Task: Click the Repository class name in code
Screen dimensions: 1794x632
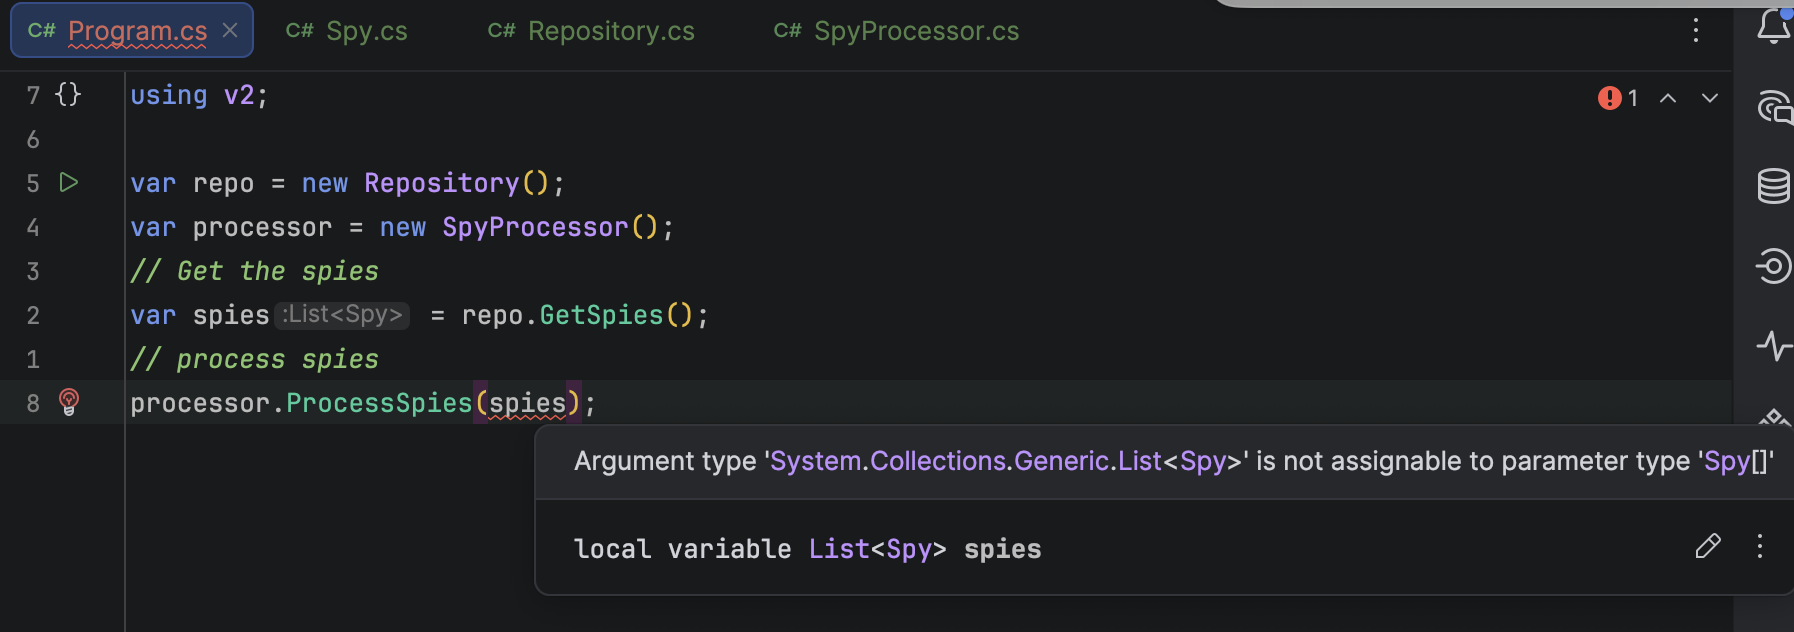Action: point(441,183)
